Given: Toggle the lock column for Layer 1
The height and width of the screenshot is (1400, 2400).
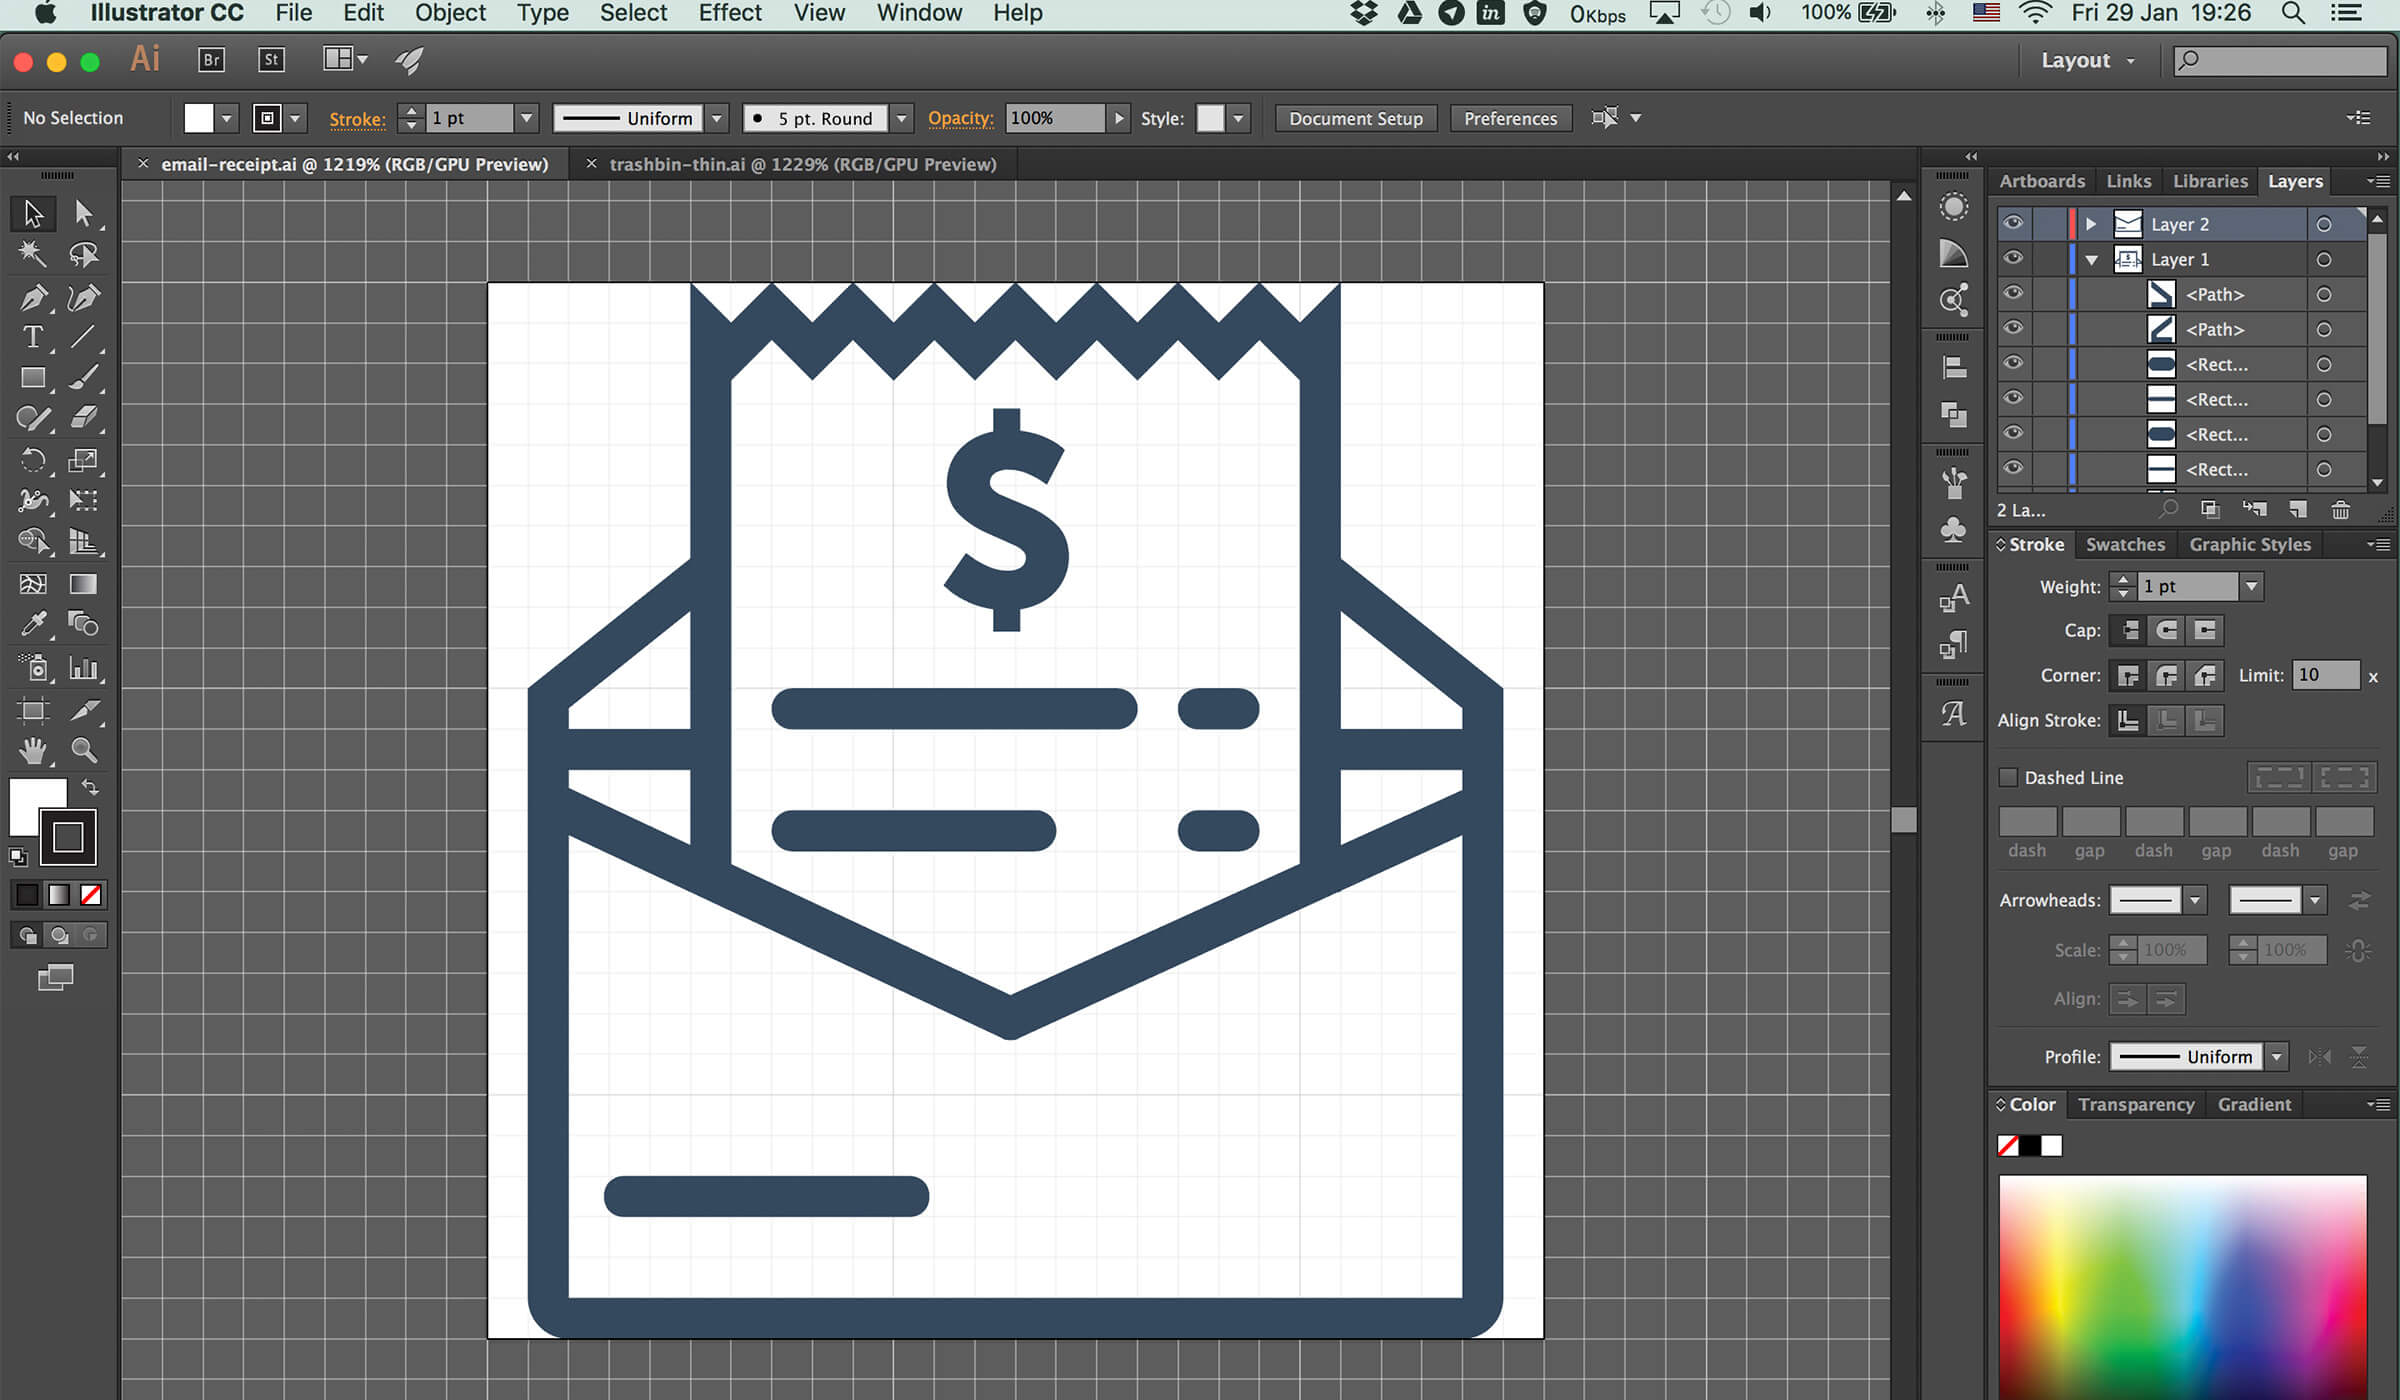Looking at the screenshot, I should [2050, 259].
